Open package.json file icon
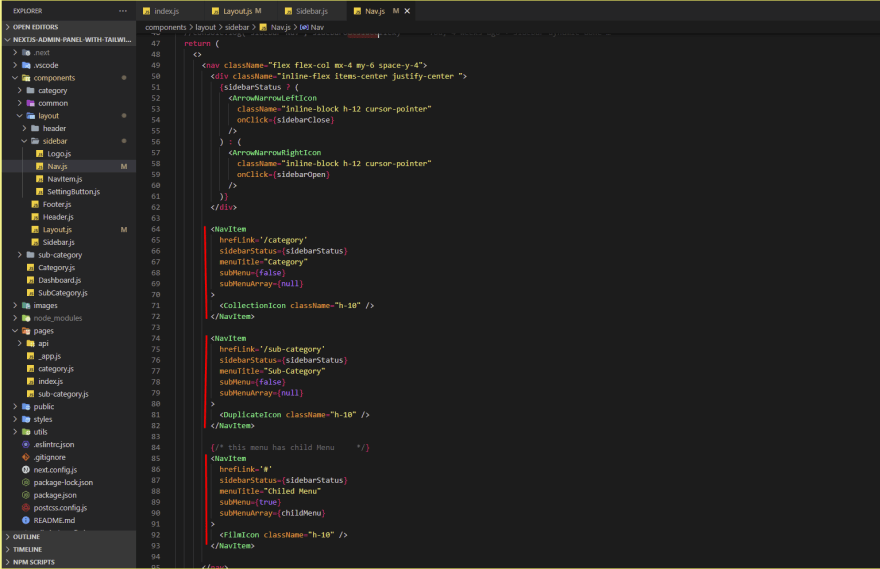 pos(26,495)
